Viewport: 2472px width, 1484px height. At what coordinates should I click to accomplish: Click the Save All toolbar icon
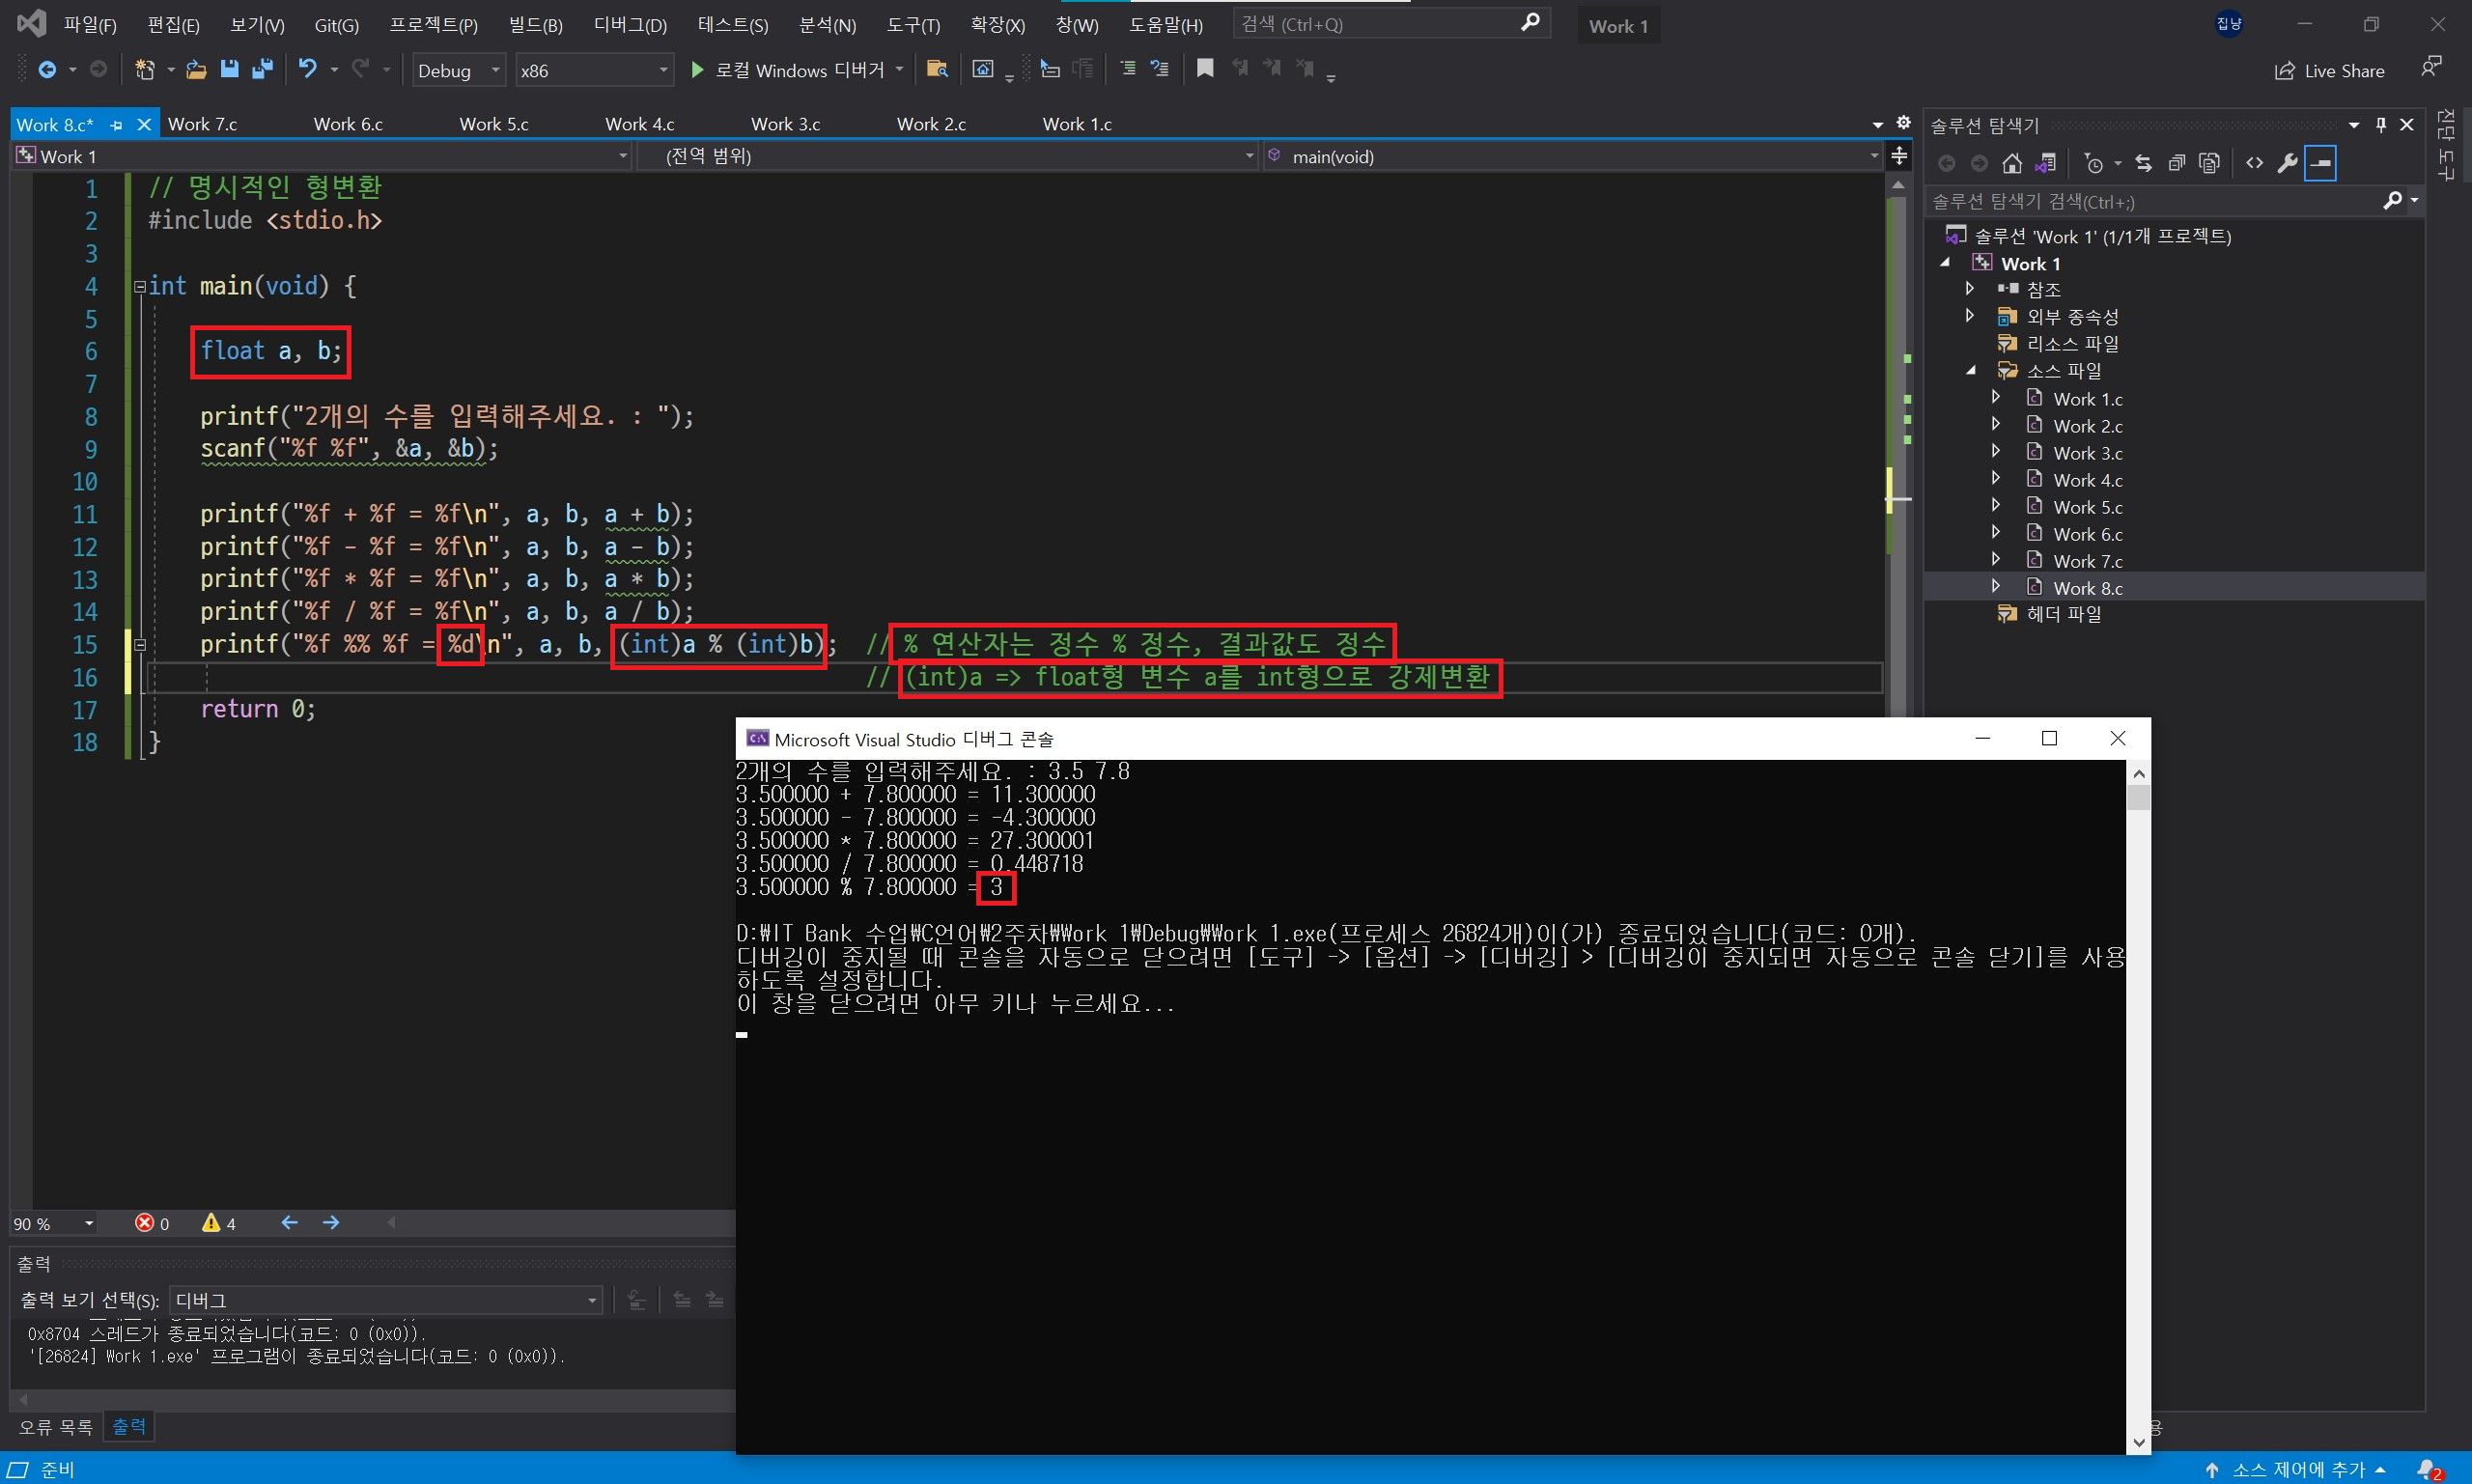[x=263, y=69]
